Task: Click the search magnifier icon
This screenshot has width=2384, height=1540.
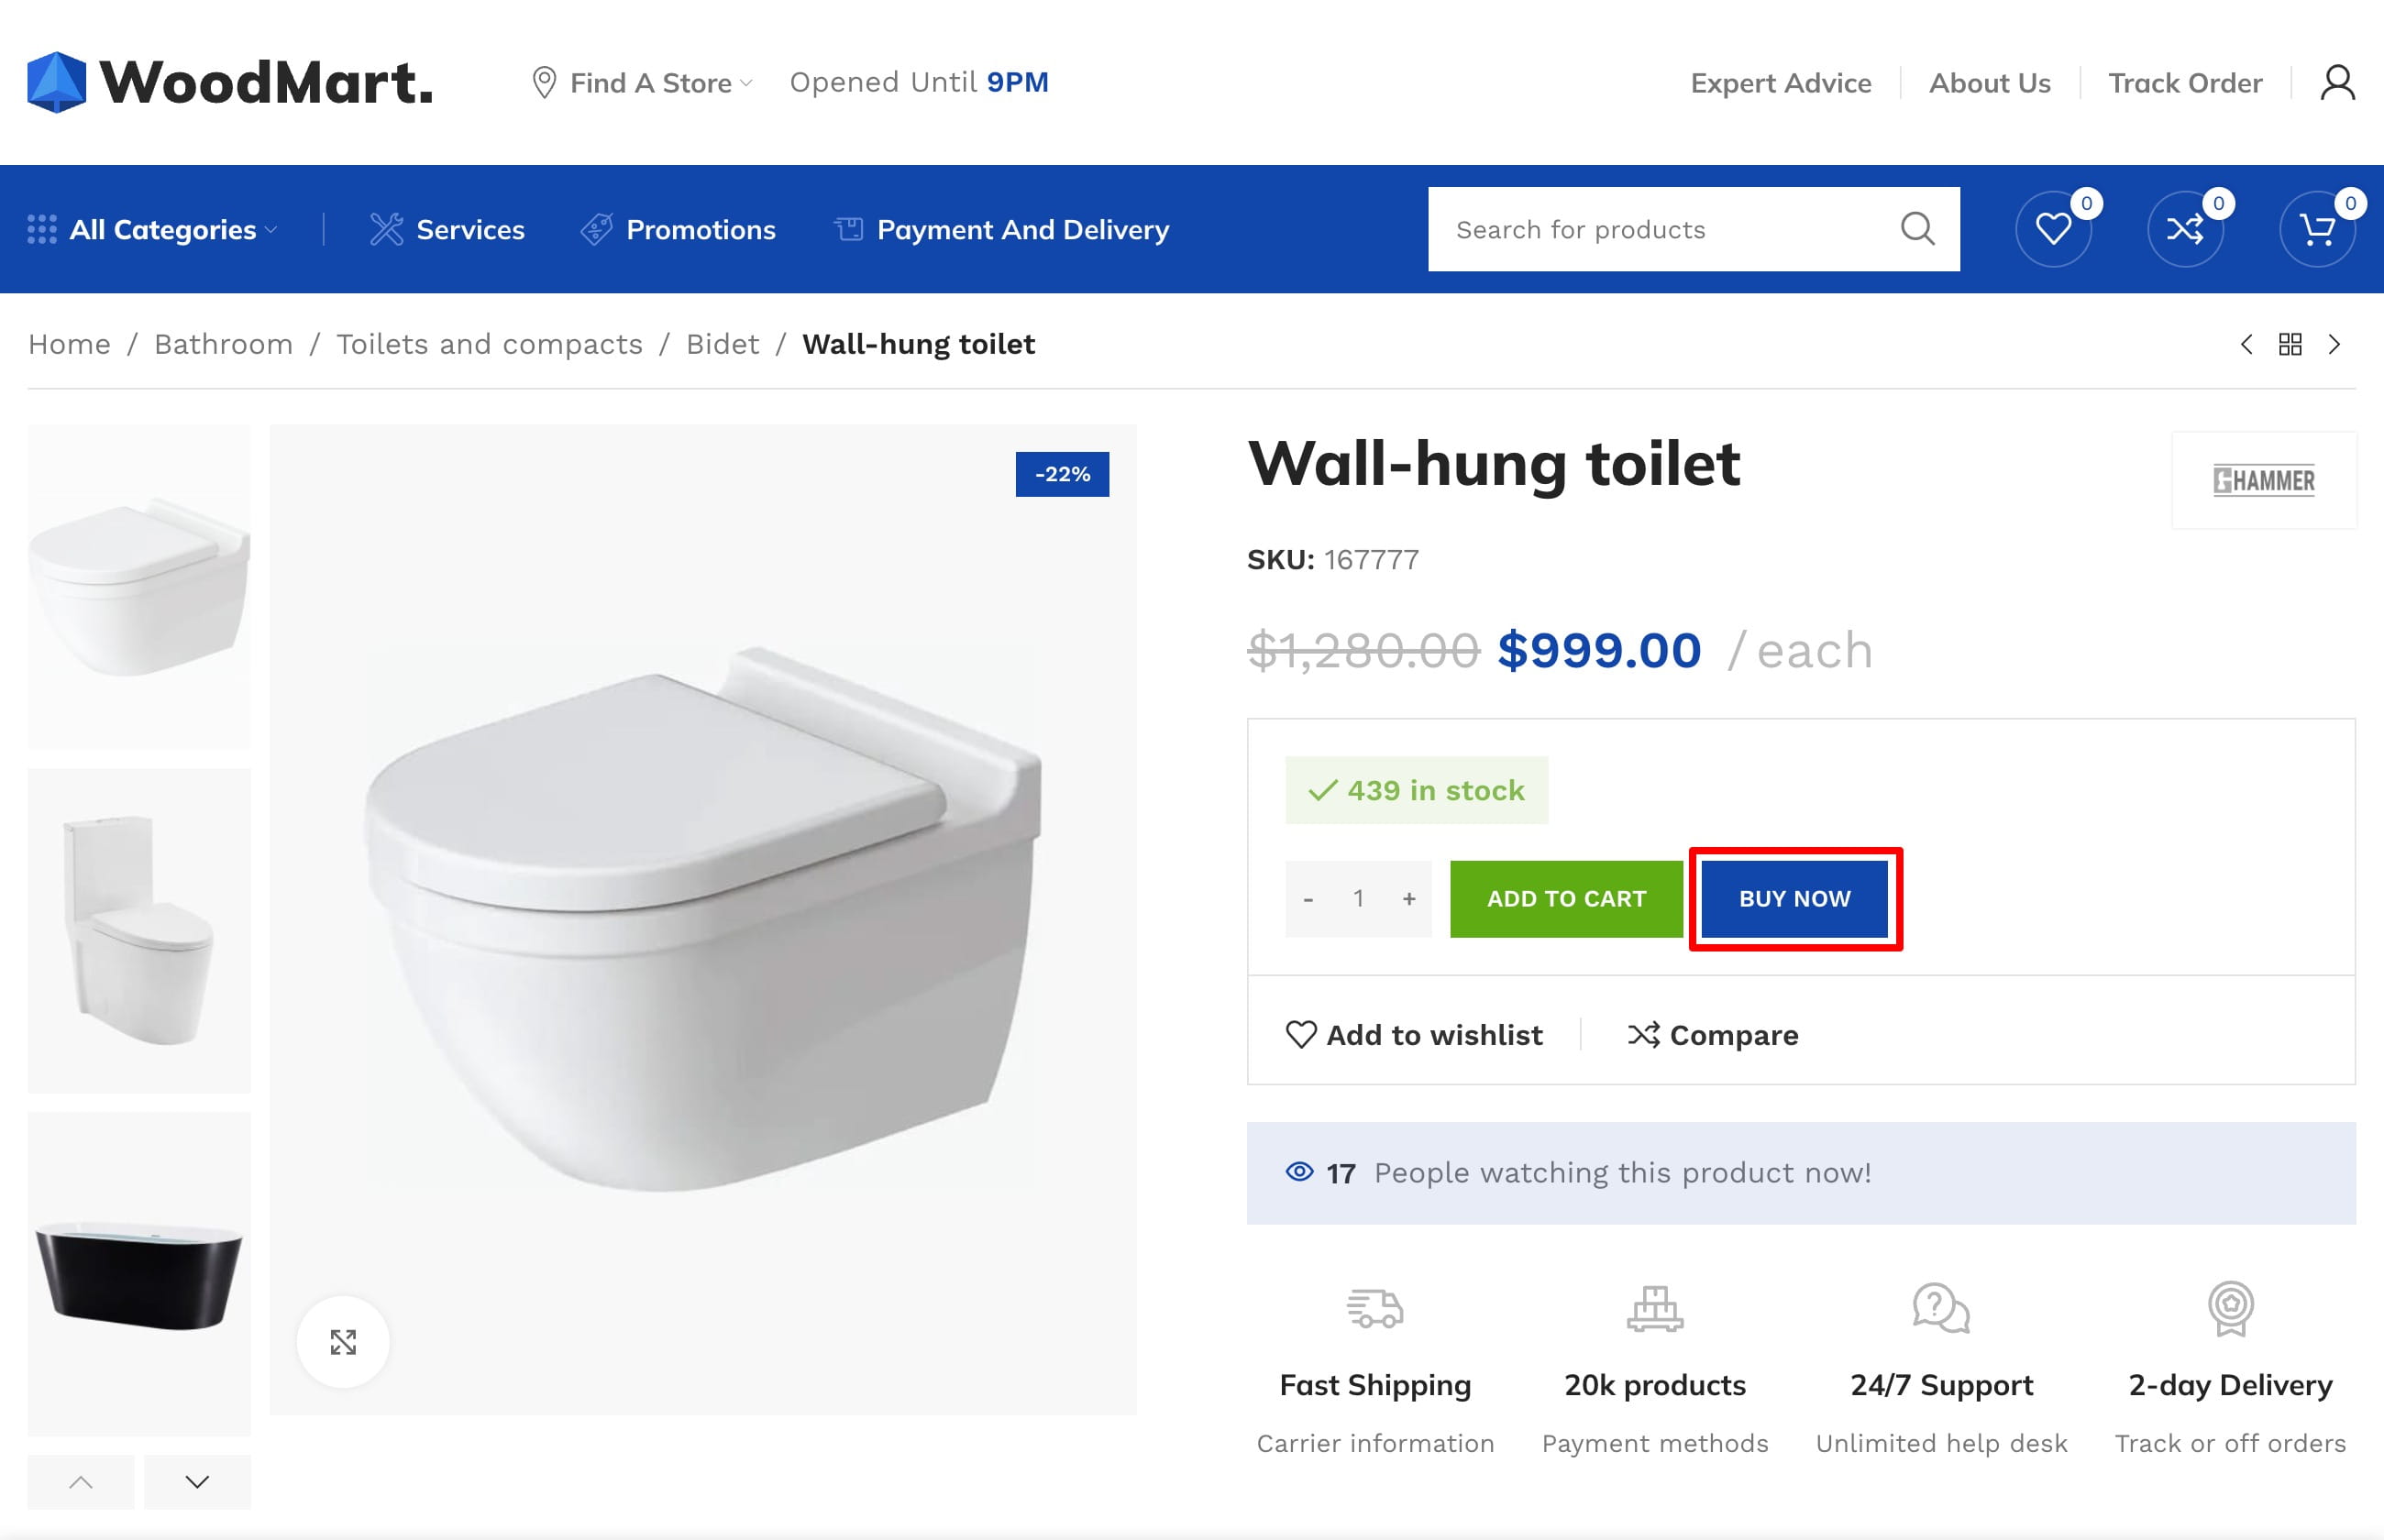Action: click(x=1917, y=229)
